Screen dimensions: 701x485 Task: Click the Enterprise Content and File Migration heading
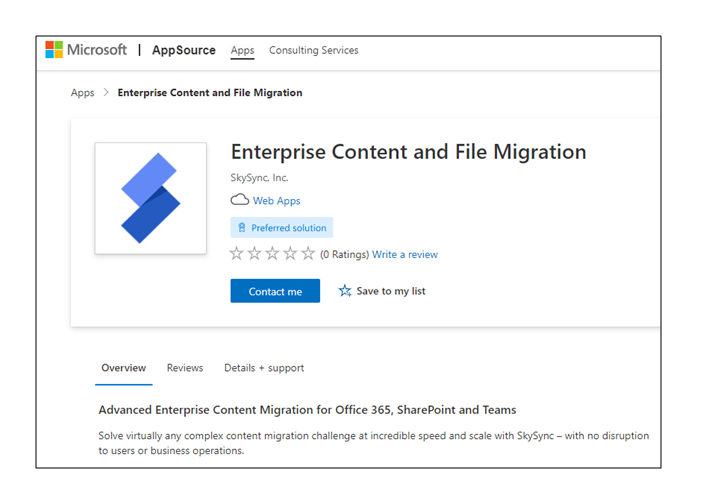point(408,152)
